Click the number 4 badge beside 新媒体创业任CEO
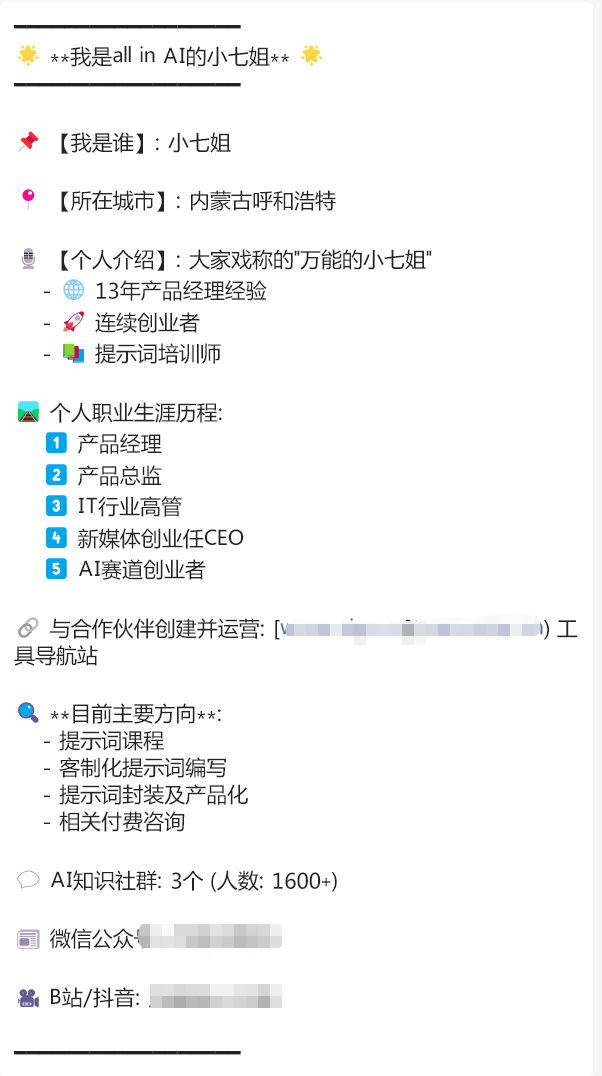This screenshot has height=1076, width=602. [56, 537]
